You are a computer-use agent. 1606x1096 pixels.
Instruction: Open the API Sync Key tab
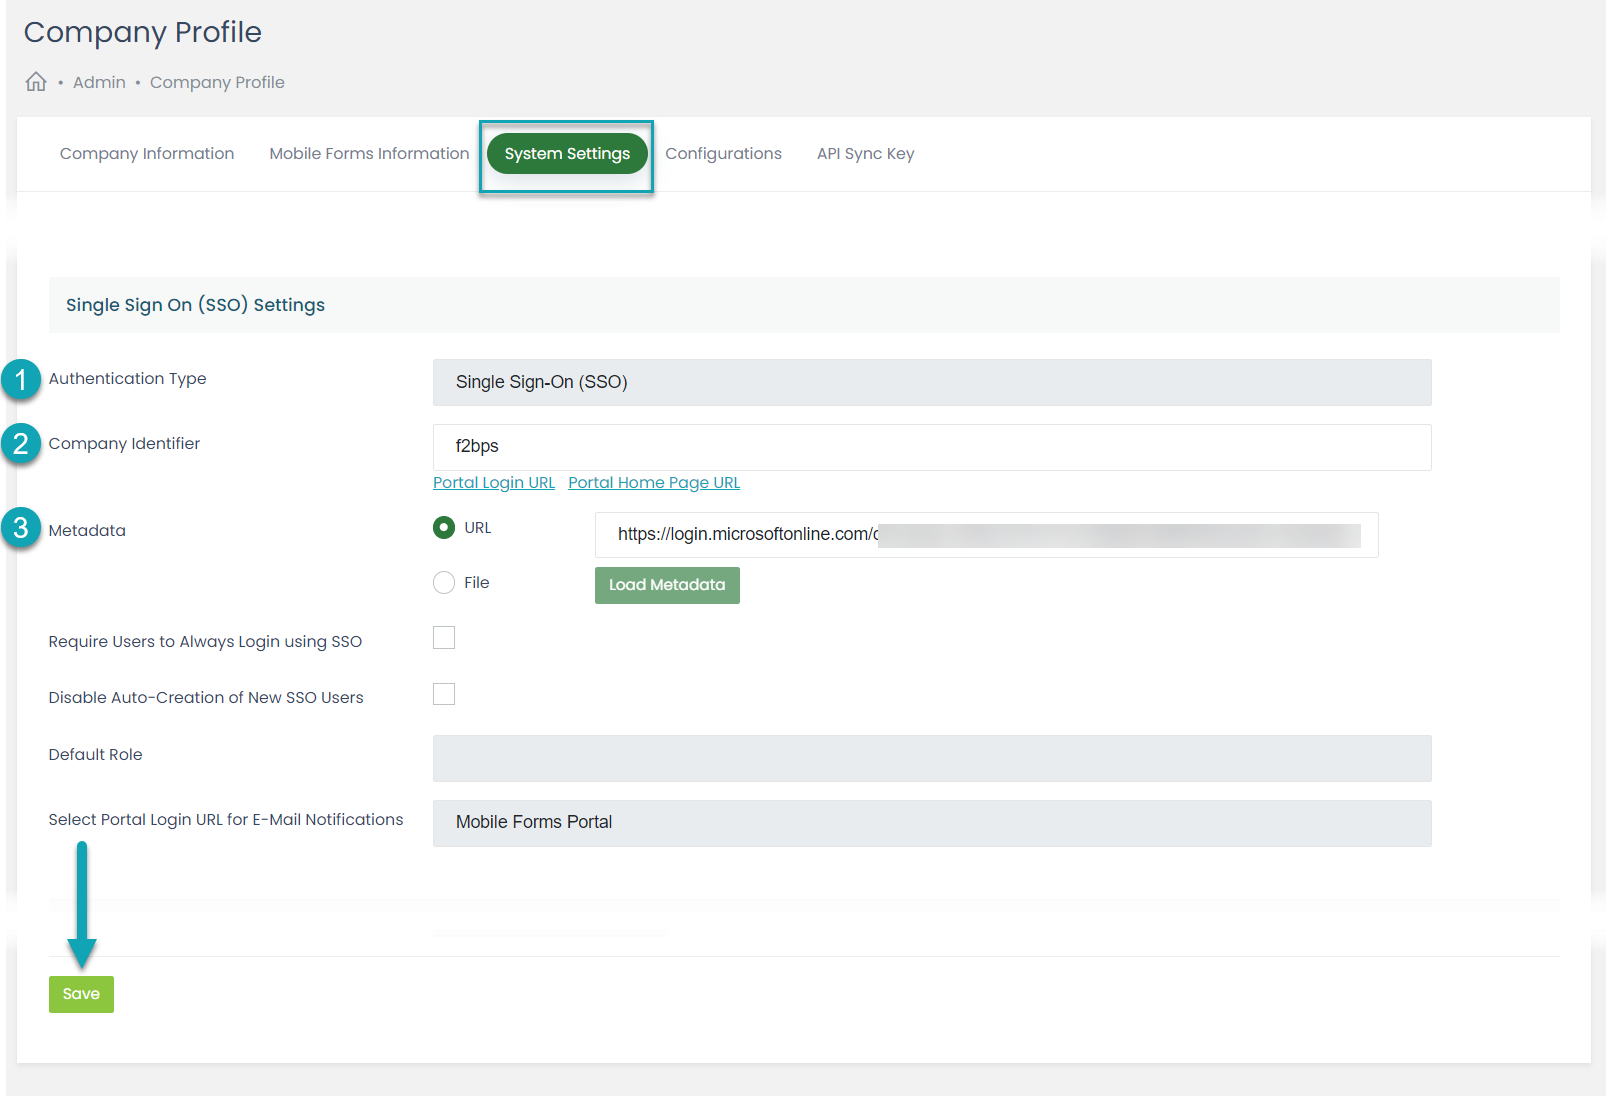[x=865, y=153]
